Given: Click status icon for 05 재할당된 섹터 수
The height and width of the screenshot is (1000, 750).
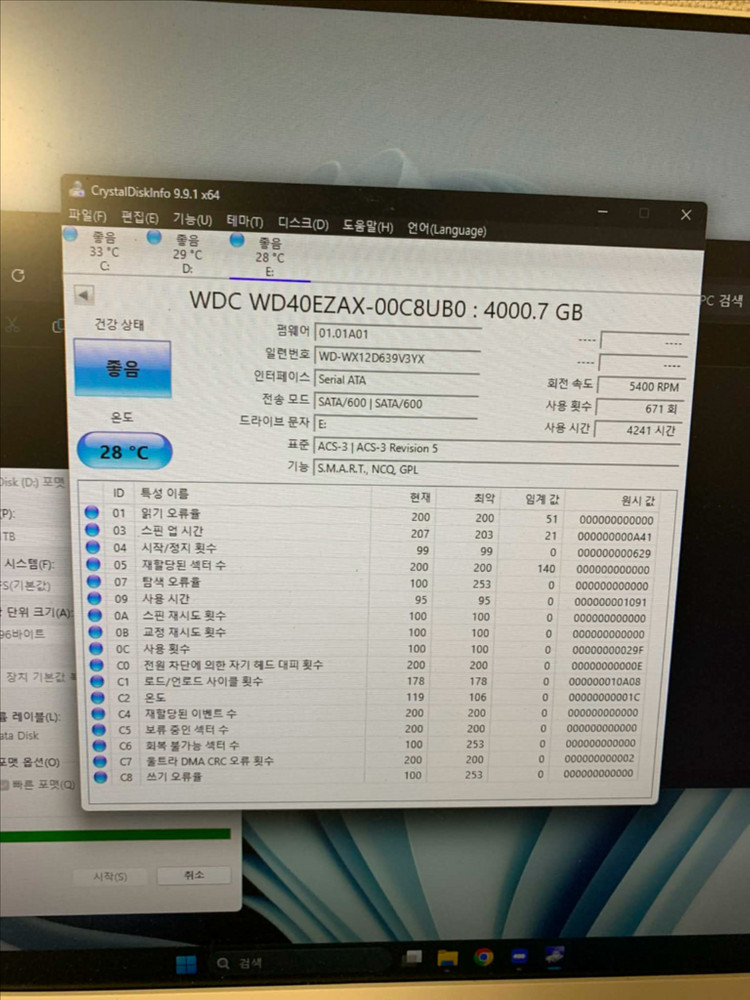Looking at the screenshot, I should coord(93,564).
